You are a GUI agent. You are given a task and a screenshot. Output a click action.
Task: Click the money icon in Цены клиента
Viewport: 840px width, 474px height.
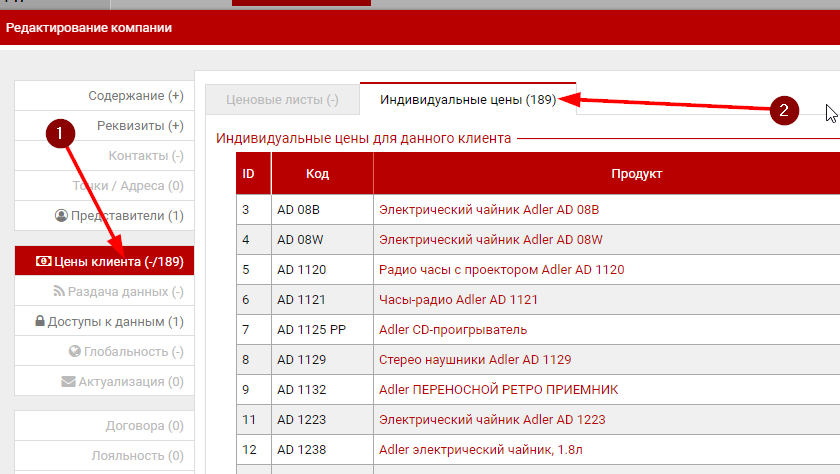coord(43,262)
